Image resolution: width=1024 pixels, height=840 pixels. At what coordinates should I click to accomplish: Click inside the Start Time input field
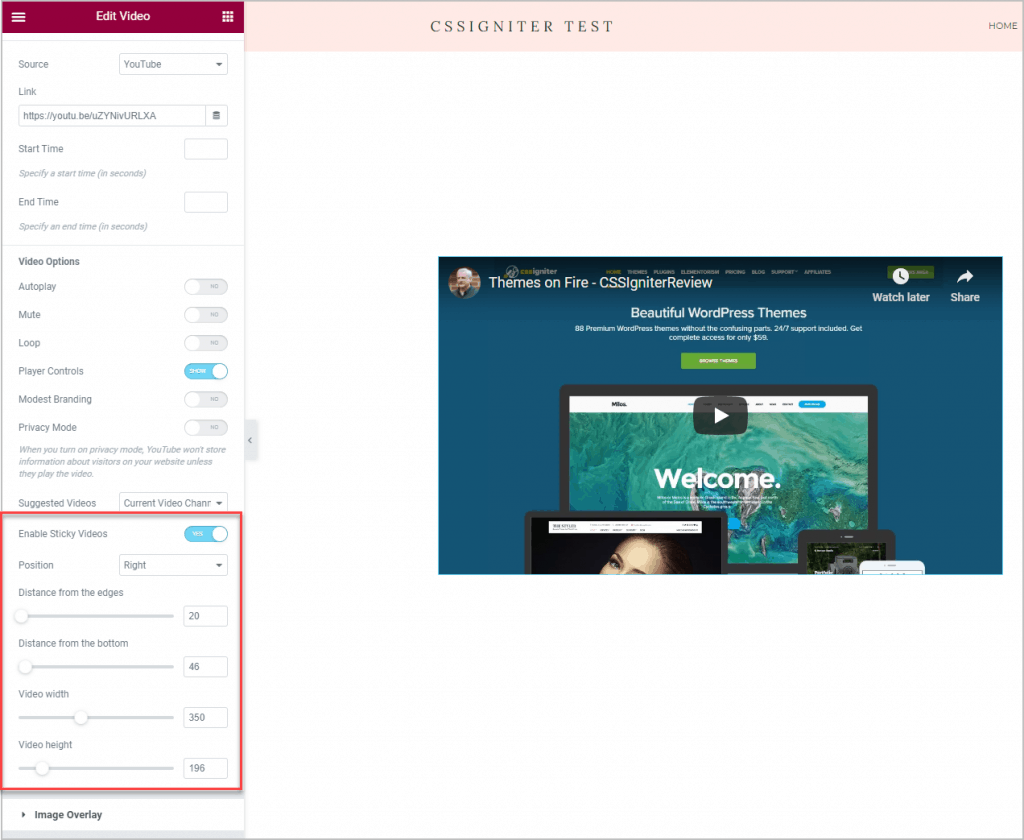[205, 148]
